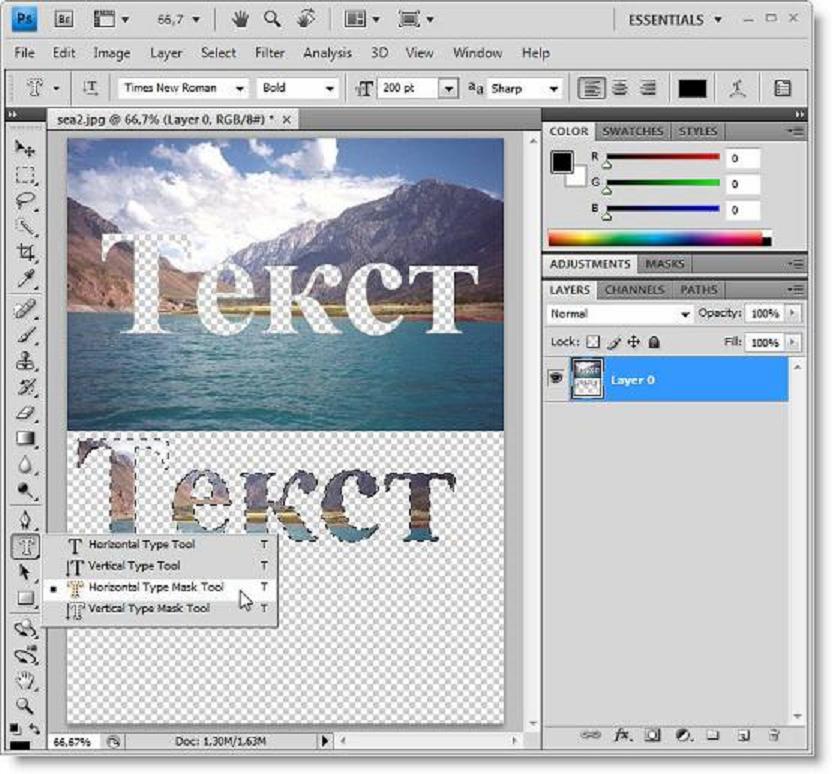
Task: Expand the Opacity slider arrow
Action: 793,313
